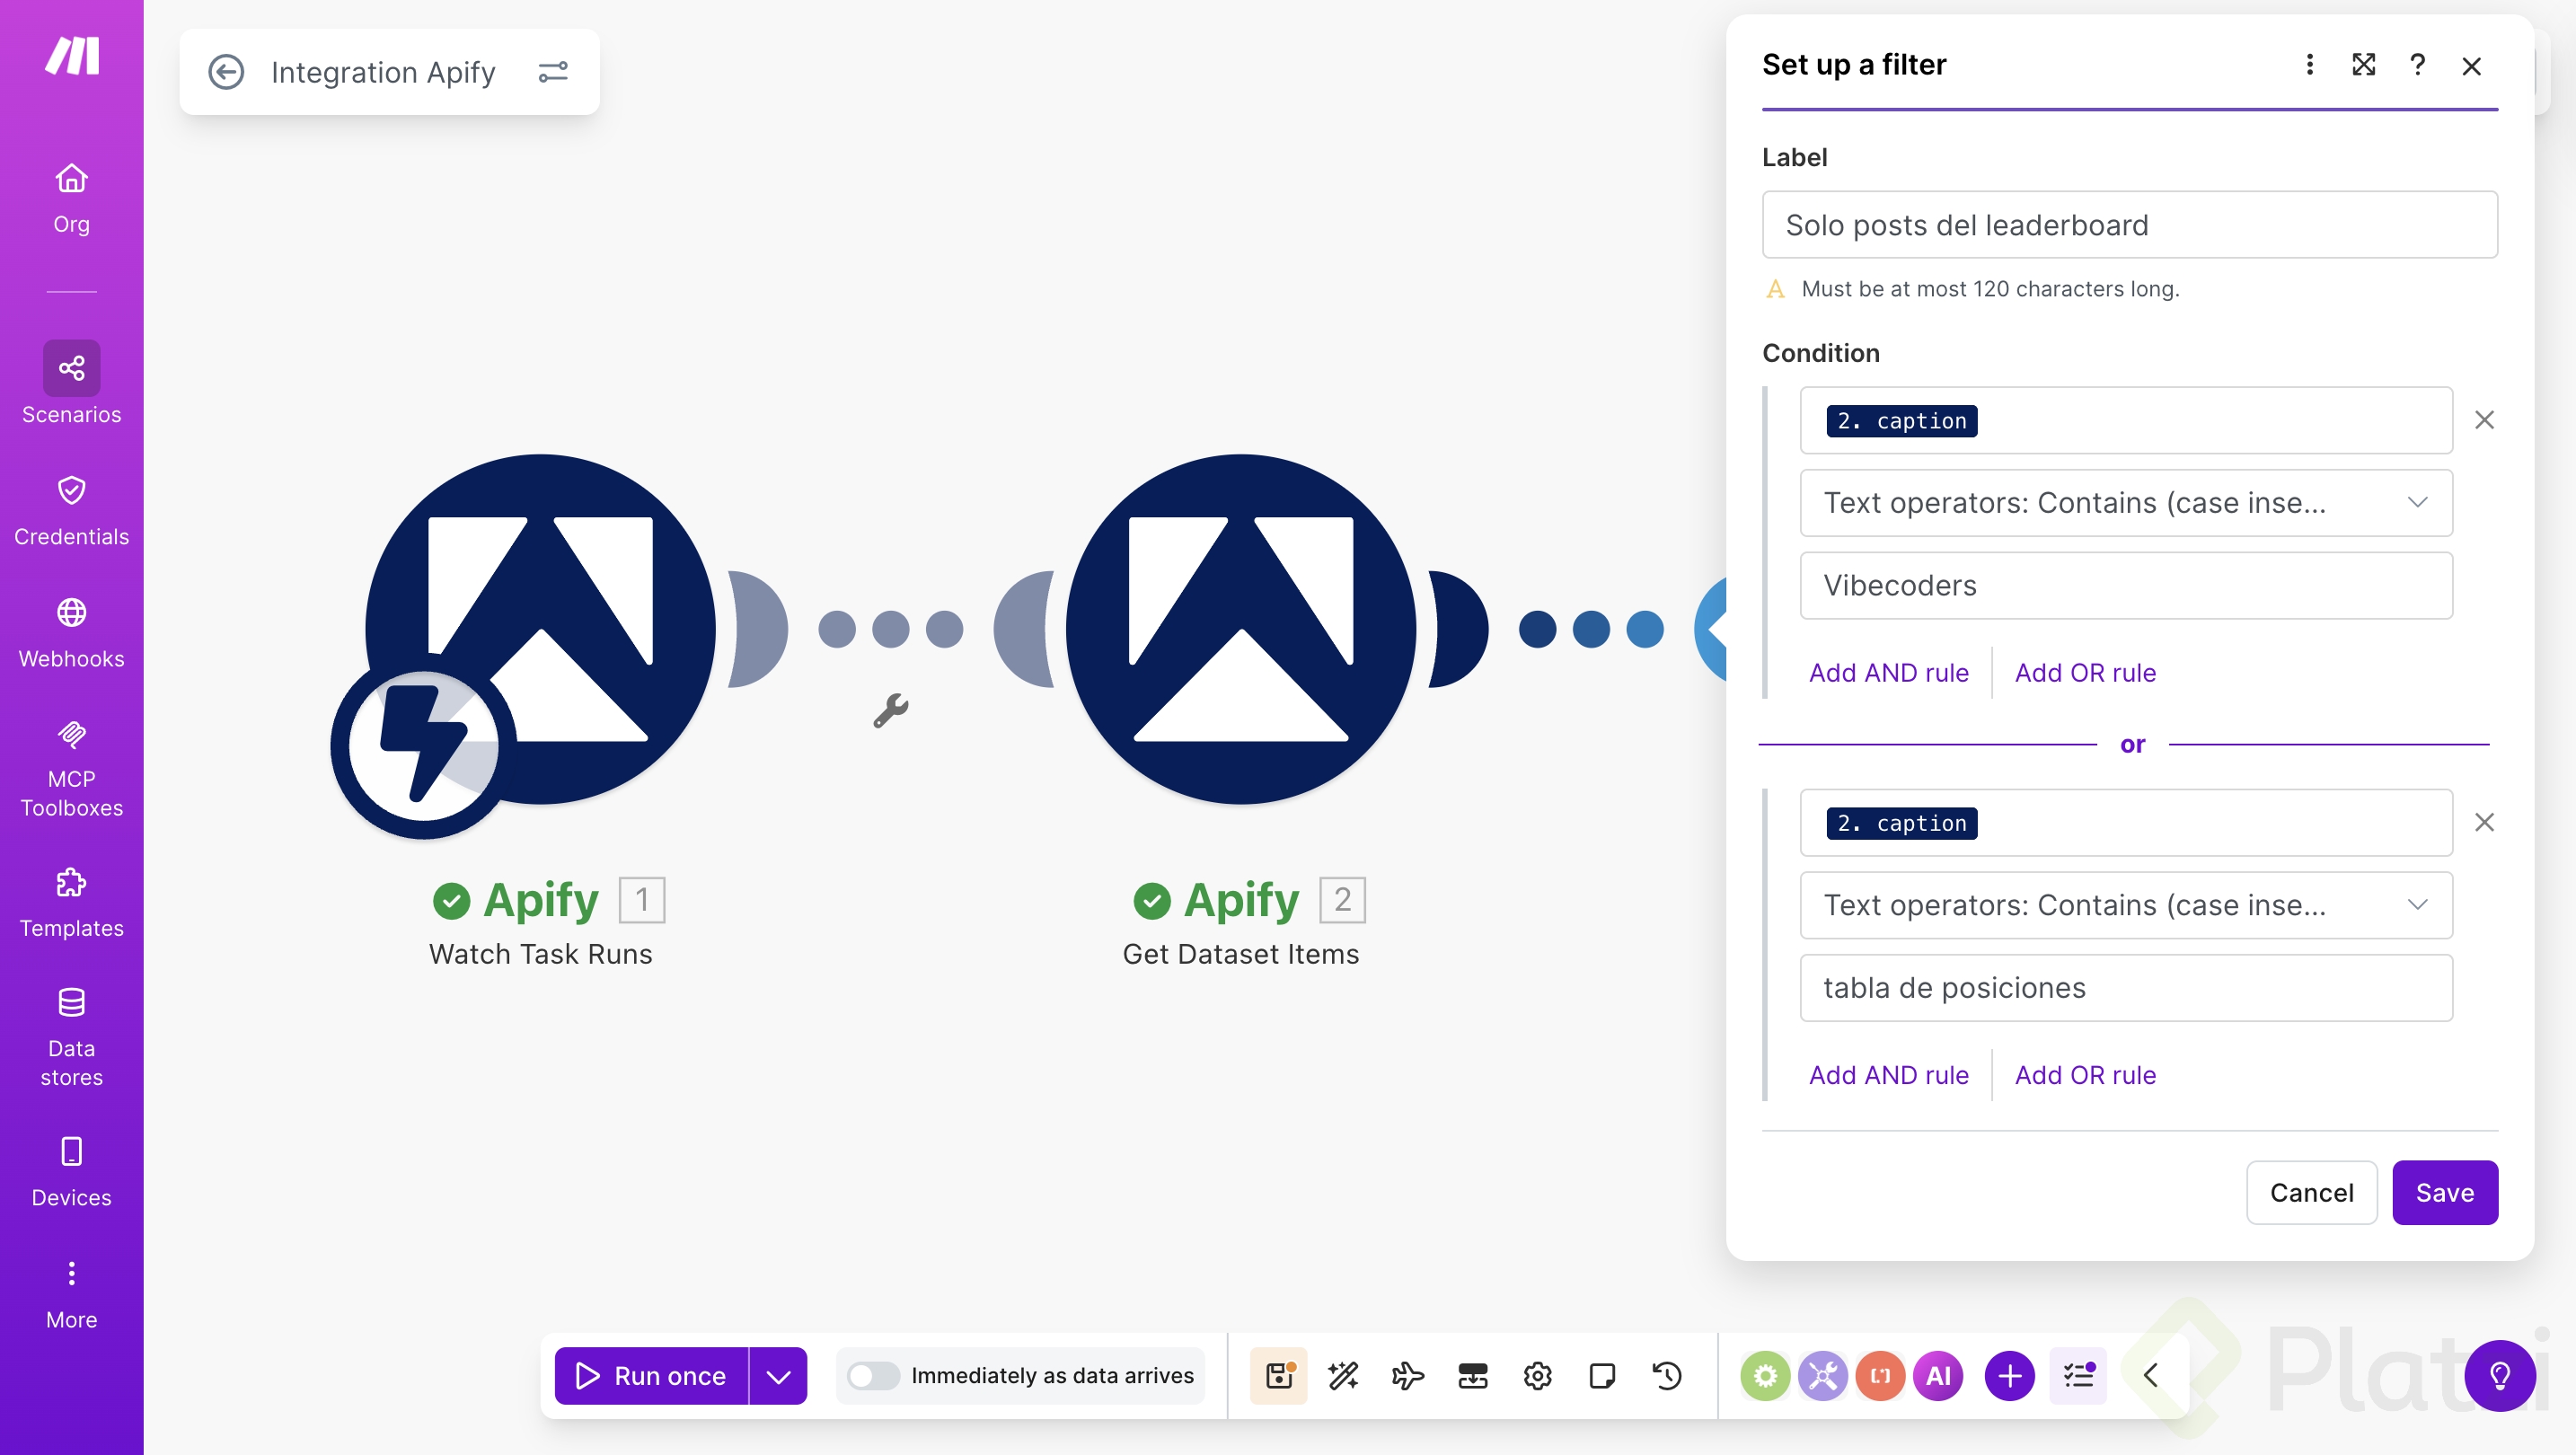Viewport: 2576px width, 1455px height.
Task: Open second Text operators dropdown
Action: (2125, 905)
